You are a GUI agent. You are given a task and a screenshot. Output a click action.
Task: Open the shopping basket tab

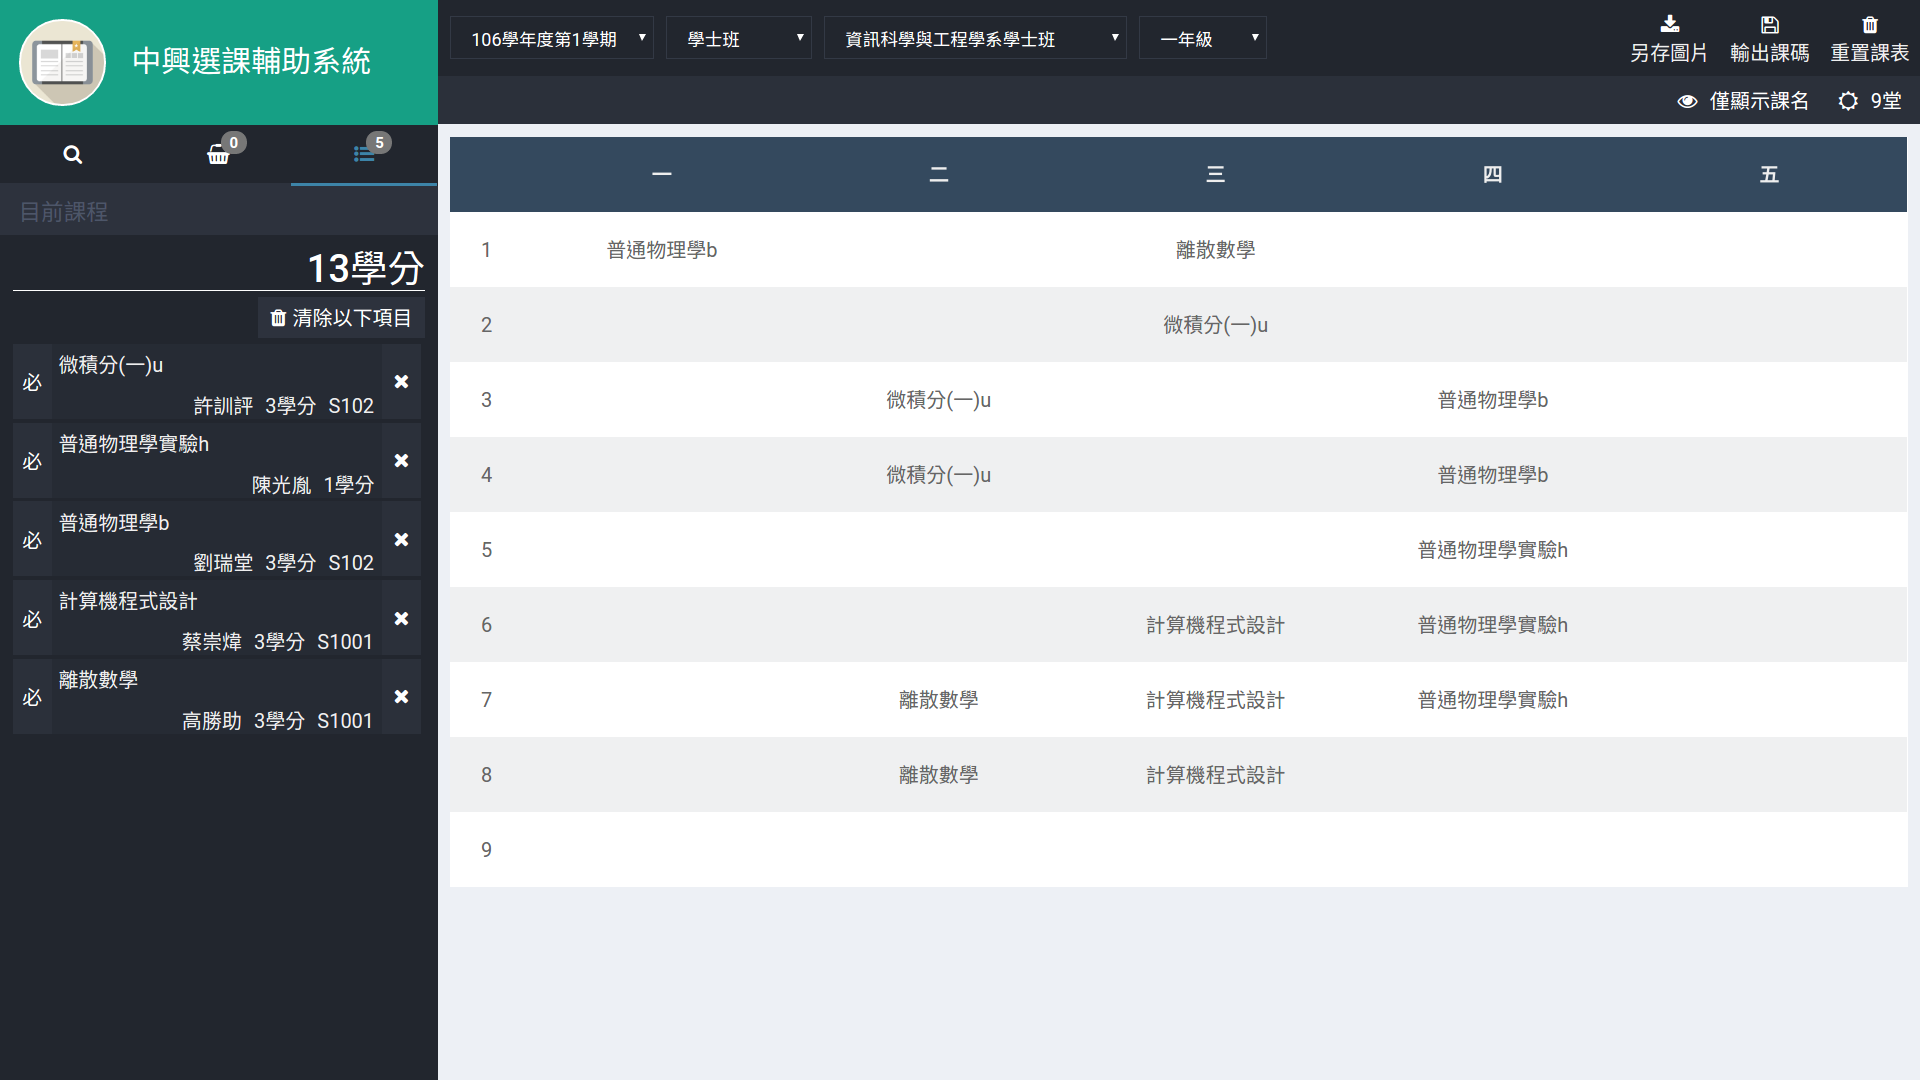point(218,155)
